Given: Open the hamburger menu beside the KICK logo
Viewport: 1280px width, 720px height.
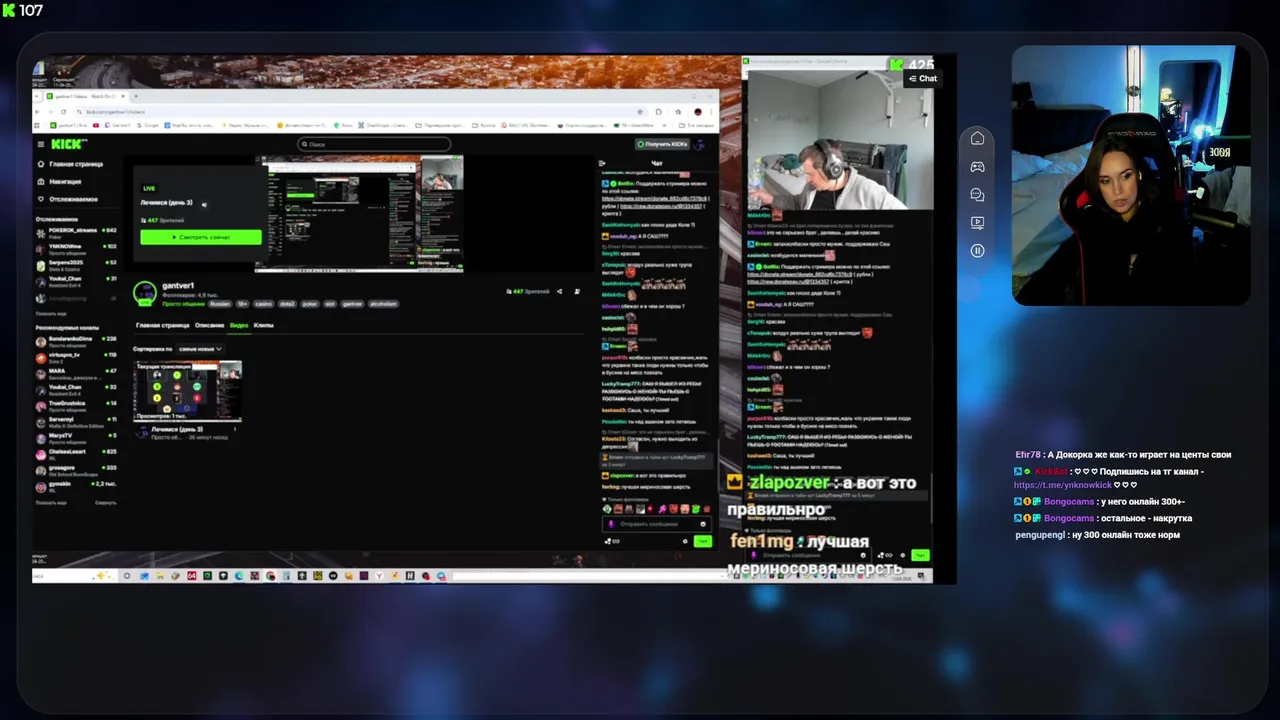Looking at the screenshot, I should tap(41, 144).
